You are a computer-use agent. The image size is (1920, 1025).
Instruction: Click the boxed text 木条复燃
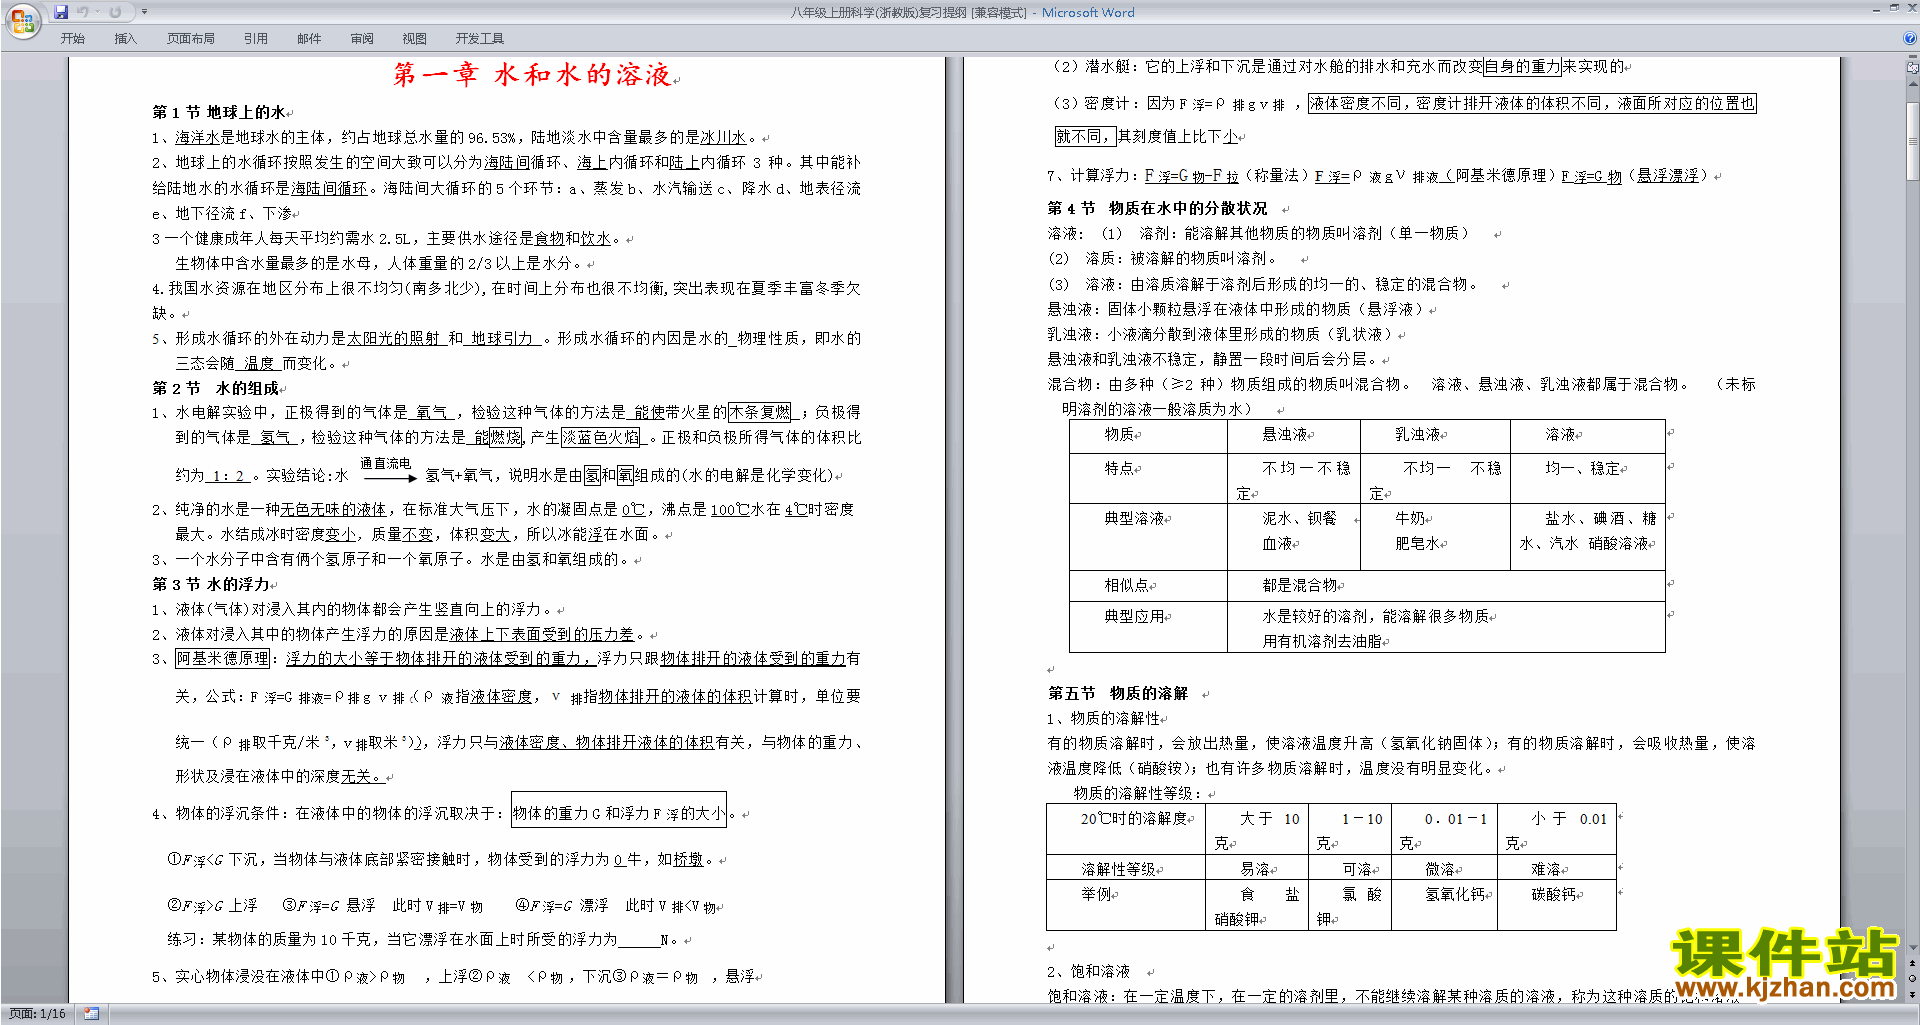point(760,412)
